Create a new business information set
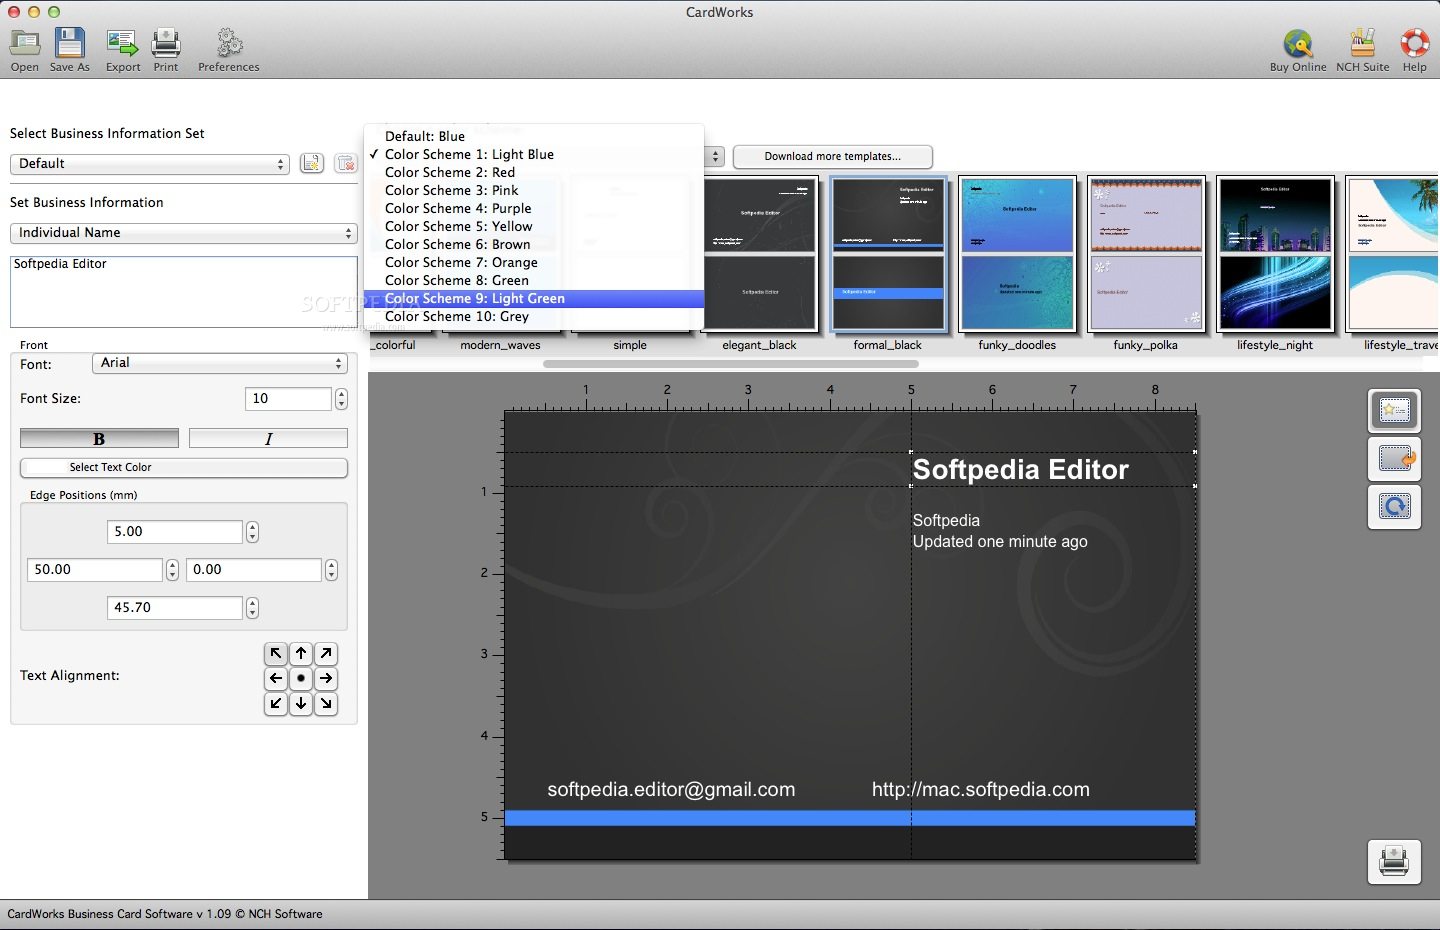1440x930 pixels. pyautogui.click(x=311, y=163)
